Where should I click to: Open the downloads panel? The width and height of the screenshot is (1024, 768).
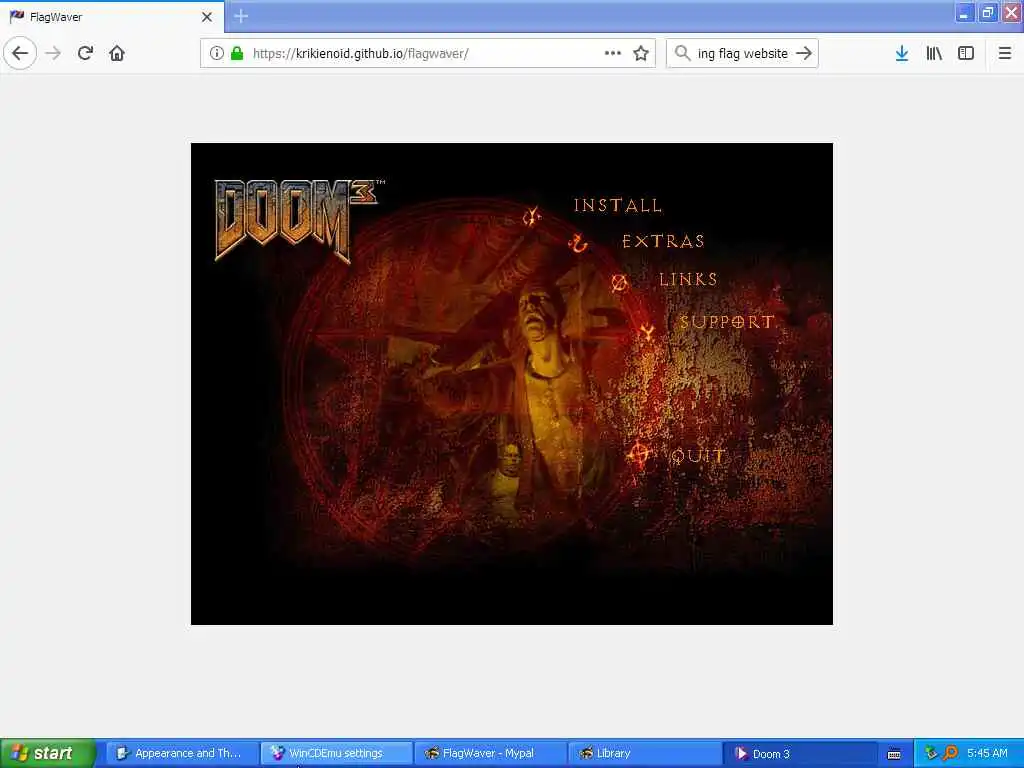pos(902,53)
